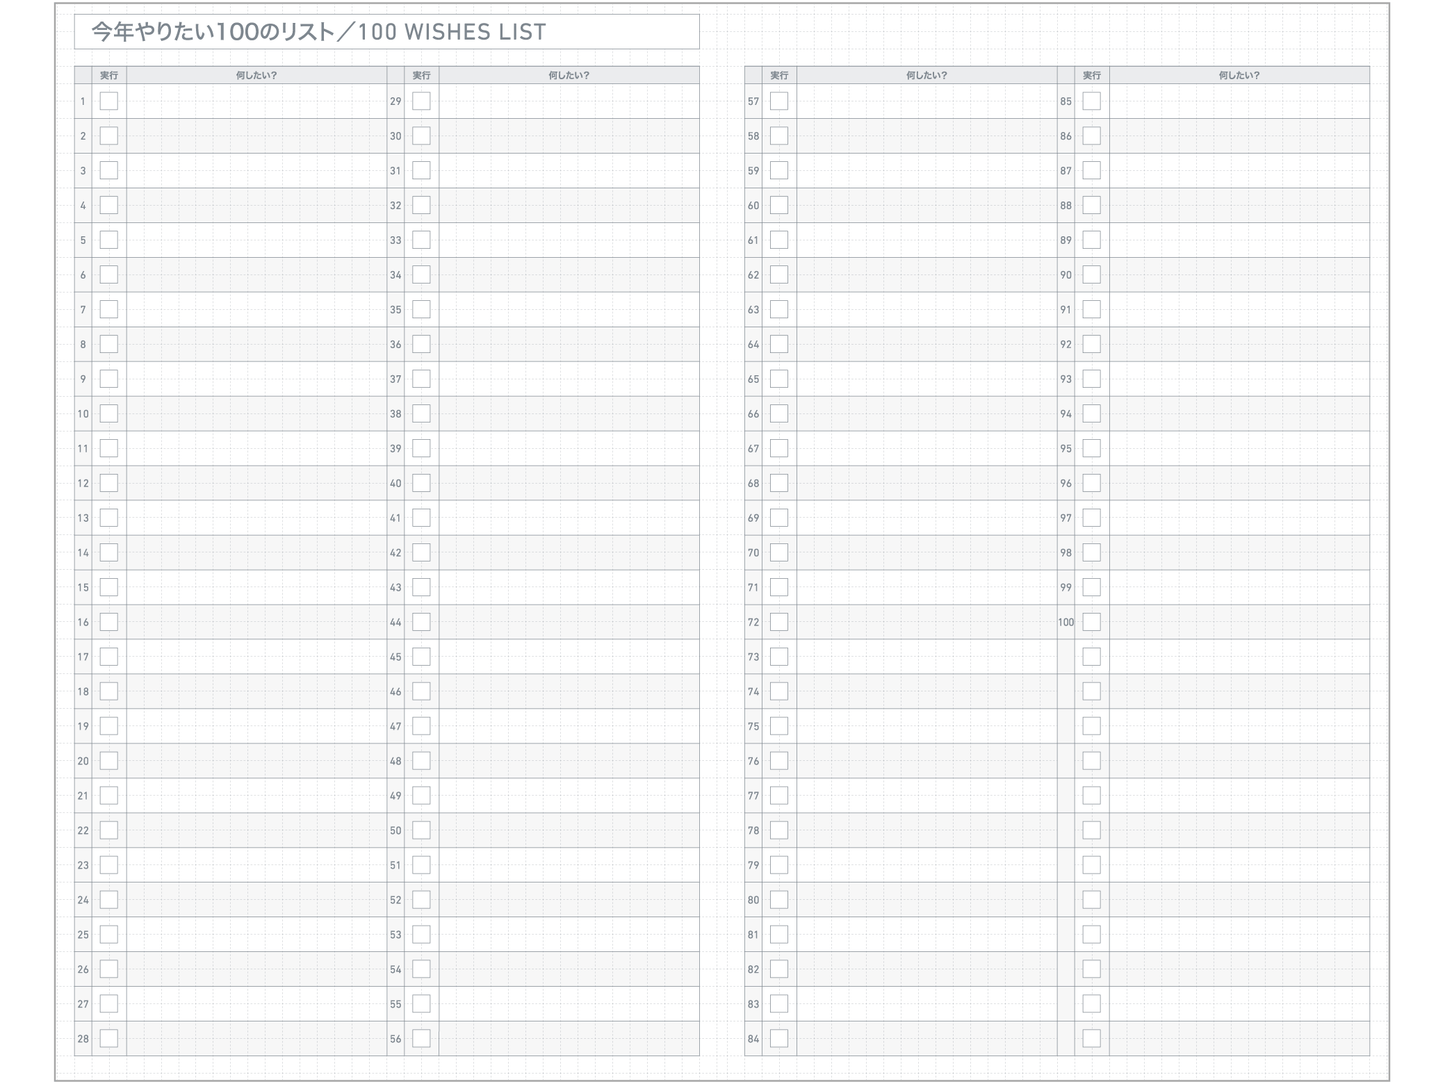
Task: Click the writing area of row 55
Action: [569, 1004]
